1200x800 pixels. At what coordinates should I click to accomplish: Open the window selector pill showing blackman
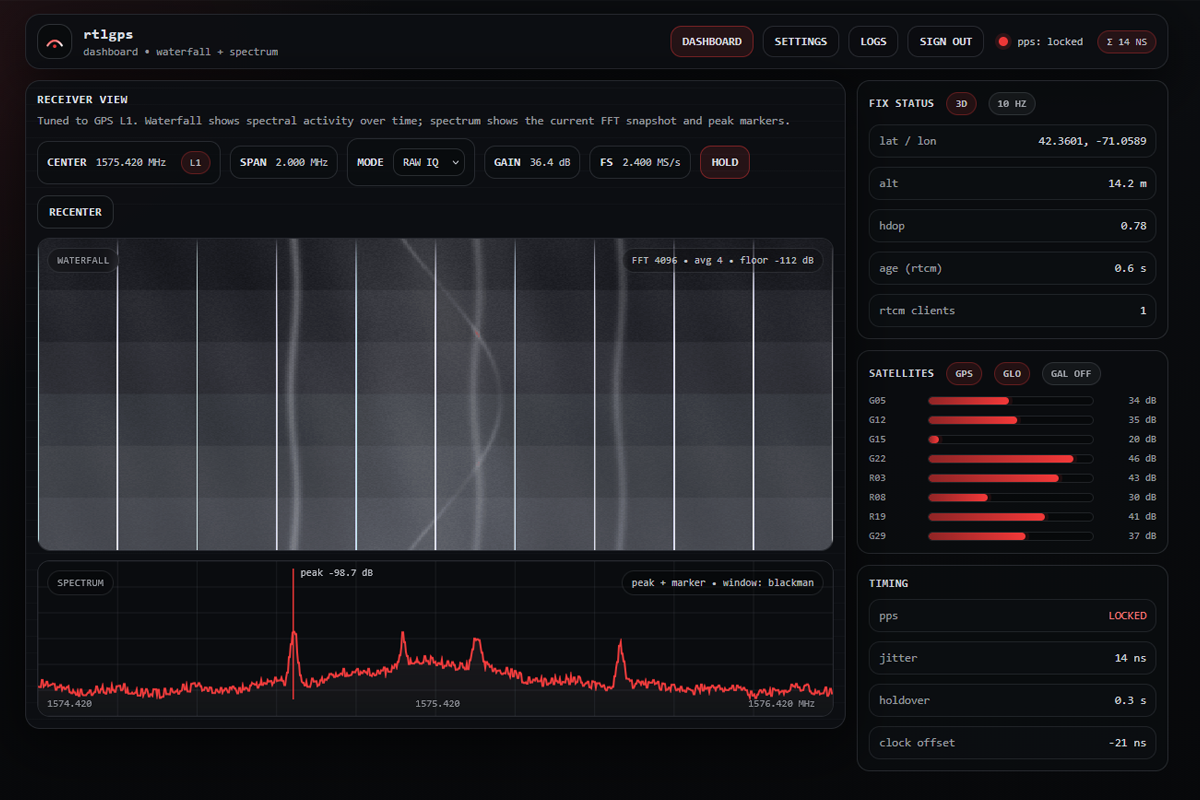tap(722, 582)
